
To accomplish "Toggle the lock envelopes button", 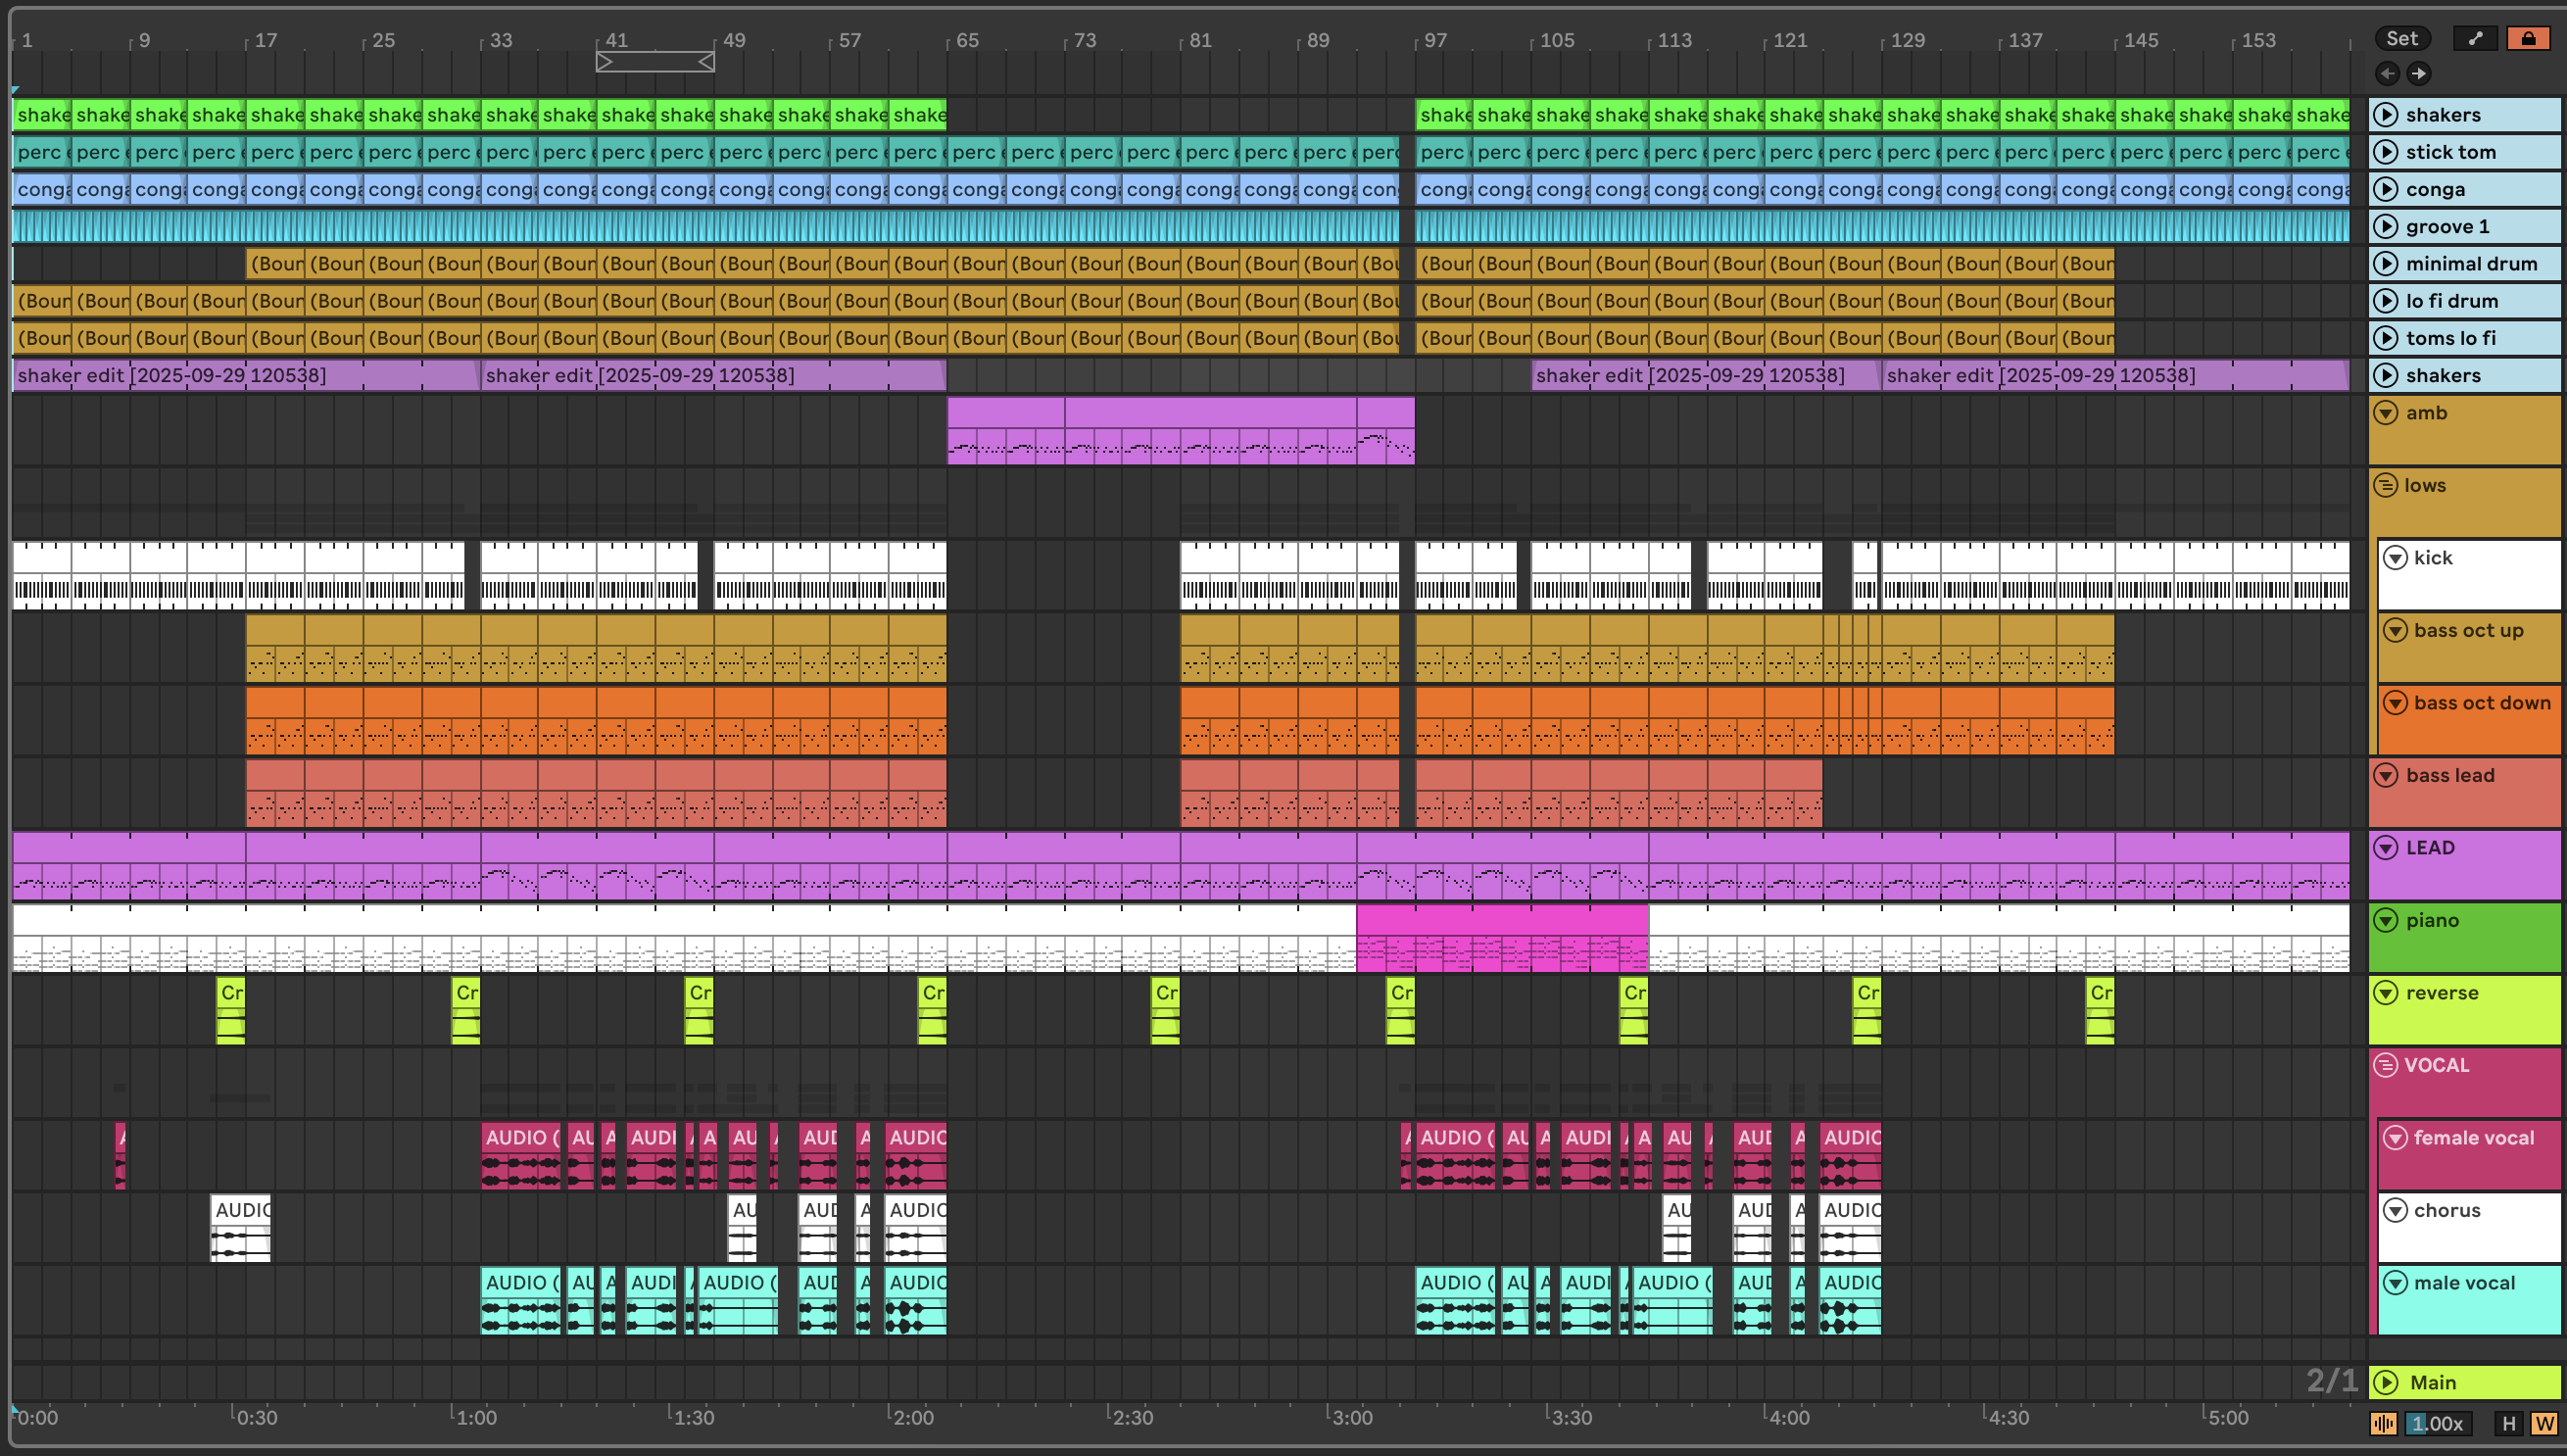I will (x=2528, y=38).
